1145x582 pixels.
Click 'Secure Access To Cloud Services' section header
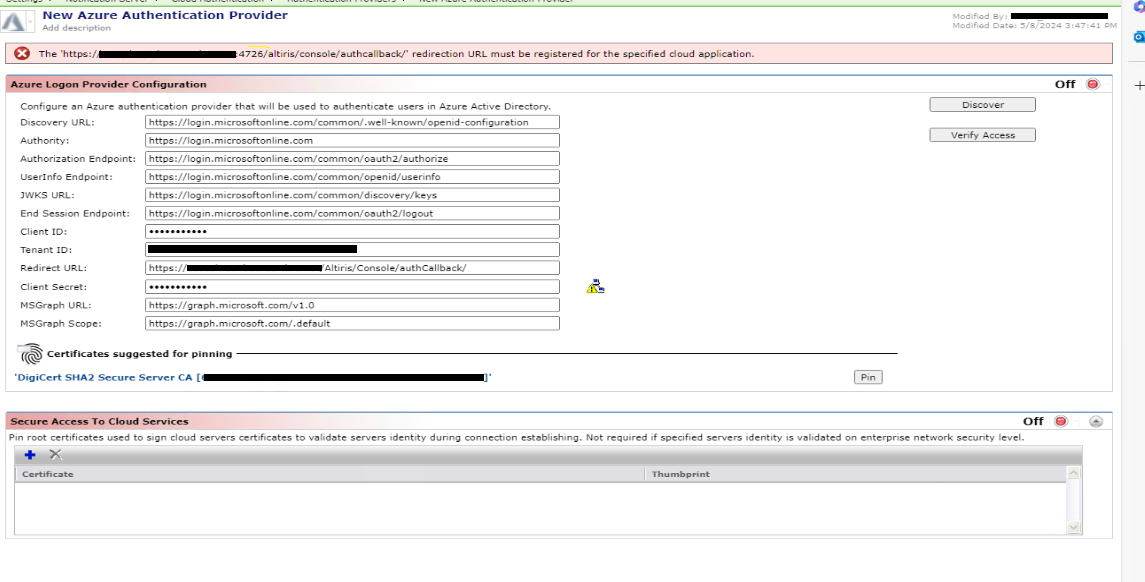(x=99, y=421)
